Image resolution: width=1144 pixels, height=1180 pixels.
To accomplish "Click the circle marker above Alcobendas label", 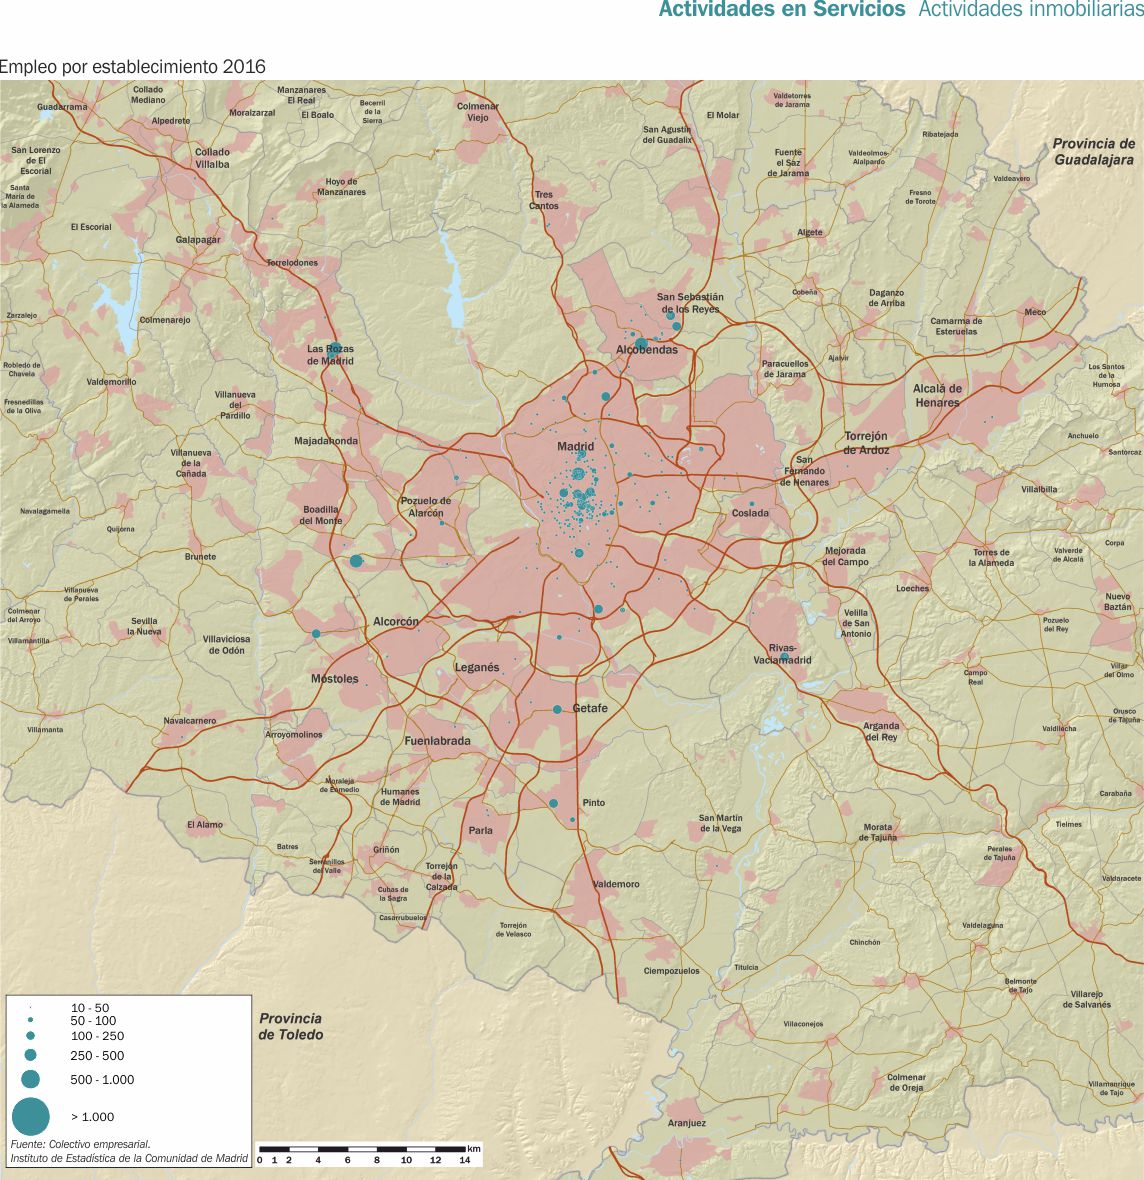I will click(x=641, y=343).
